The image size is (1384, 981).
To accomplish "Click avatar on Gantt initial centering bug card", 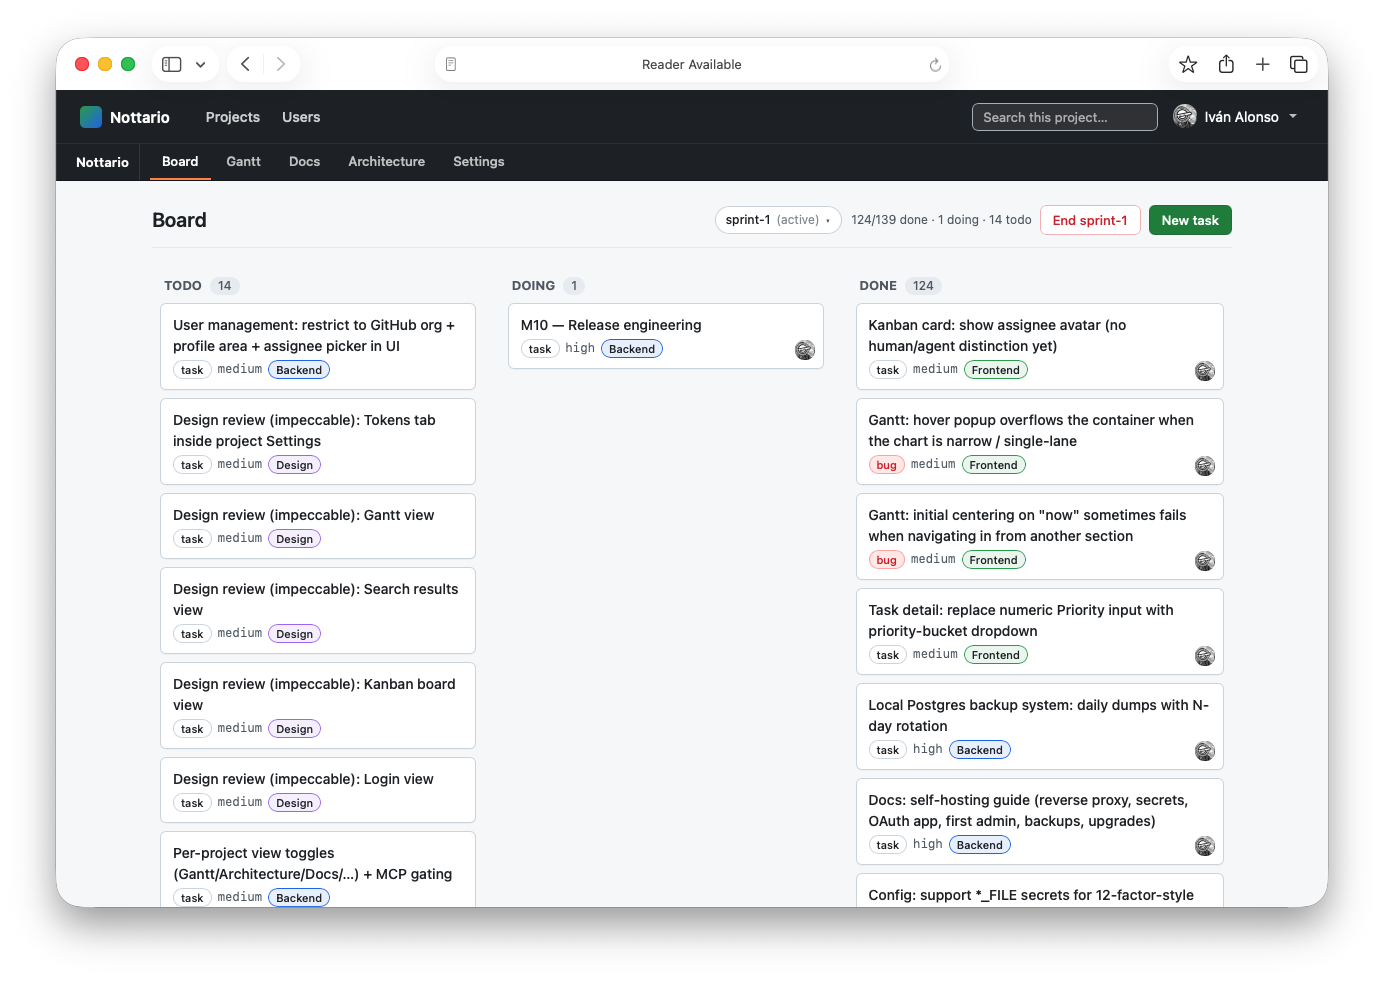I will click(x=1205, y=561).
